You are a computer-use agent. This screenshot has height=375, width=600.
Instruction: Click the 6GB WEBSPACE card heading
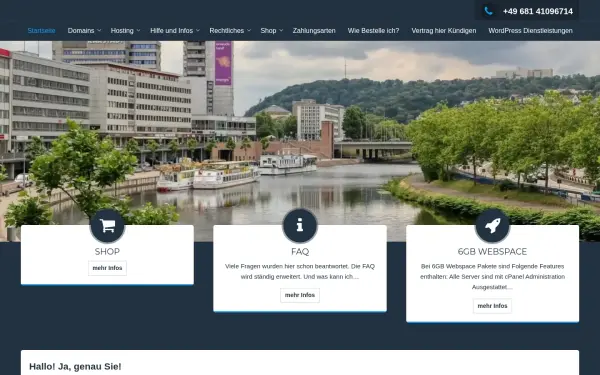492,251
